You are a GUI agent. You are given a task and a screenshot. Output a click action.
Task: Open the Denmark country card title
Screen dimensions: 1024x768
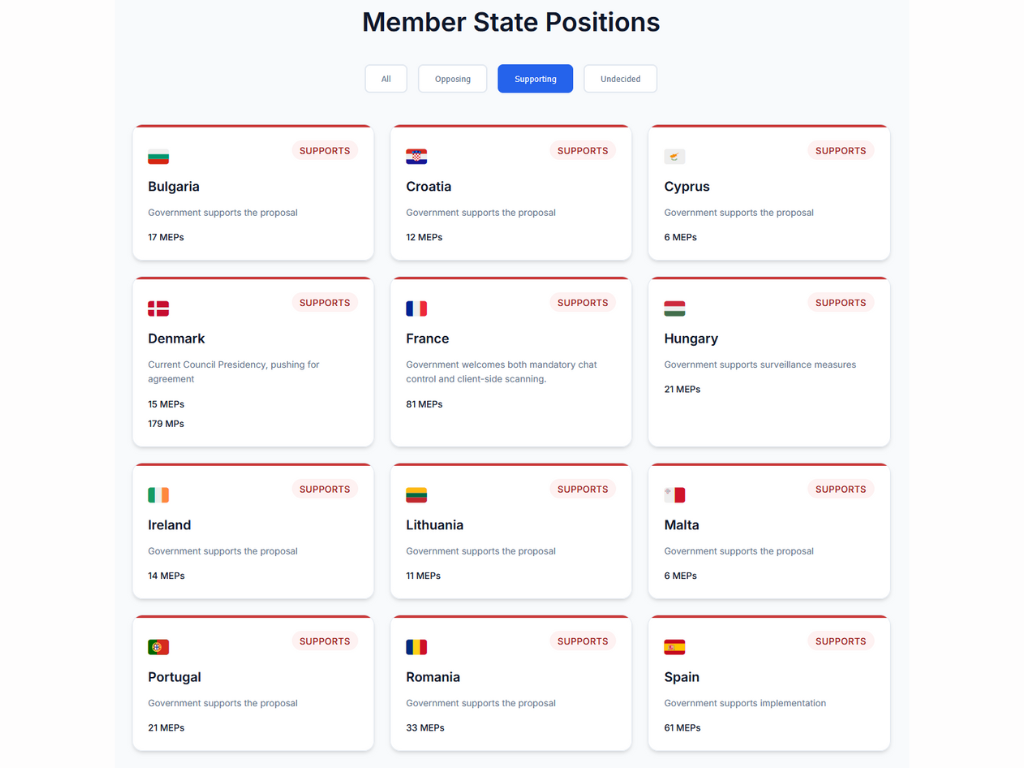coord(176,339)
